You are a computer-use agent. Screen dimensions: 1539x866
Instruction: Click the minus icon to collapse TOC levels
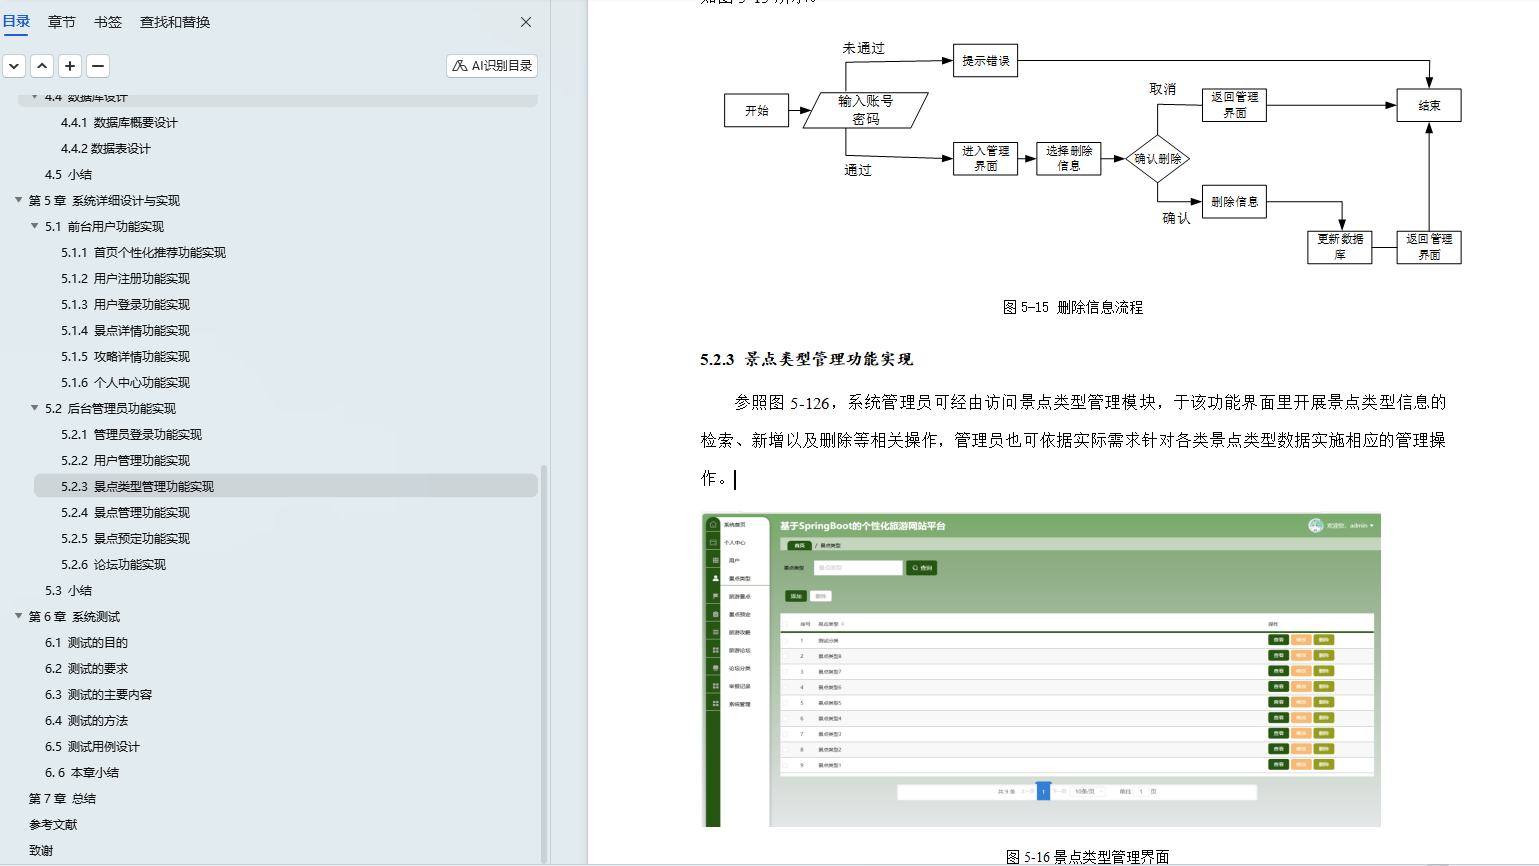click(x=98, y=65)
